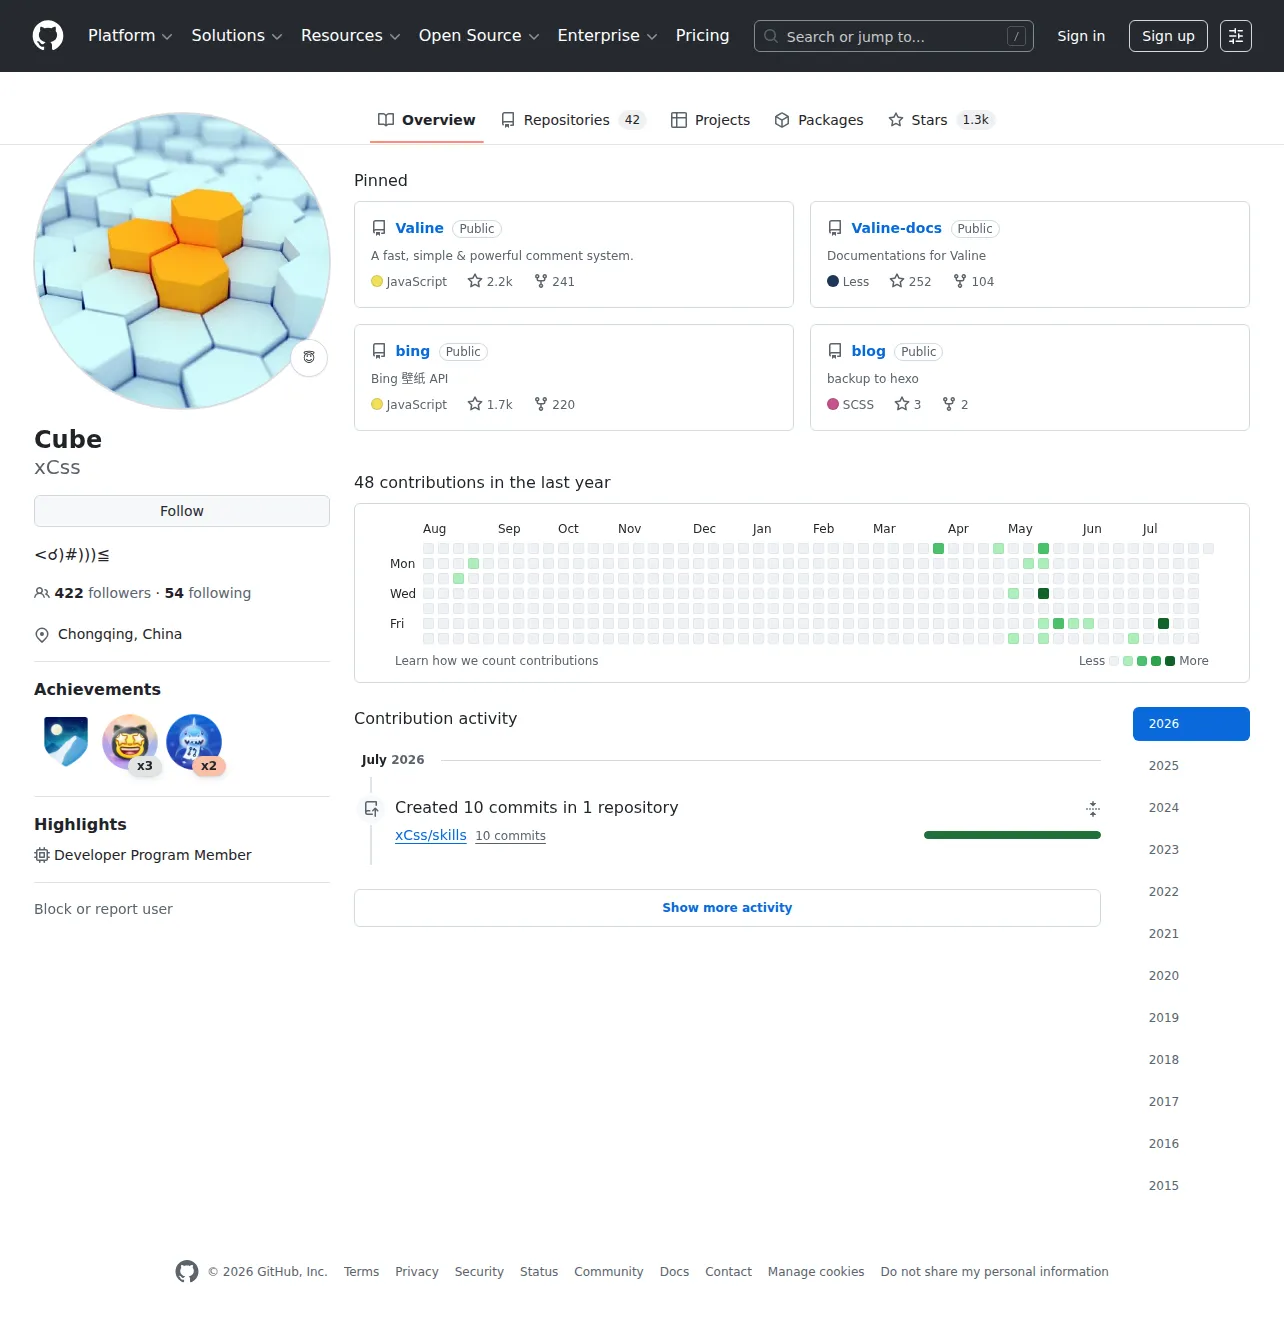View the 54 following list
The image size is (1284, 1325).
pos(208,593)
